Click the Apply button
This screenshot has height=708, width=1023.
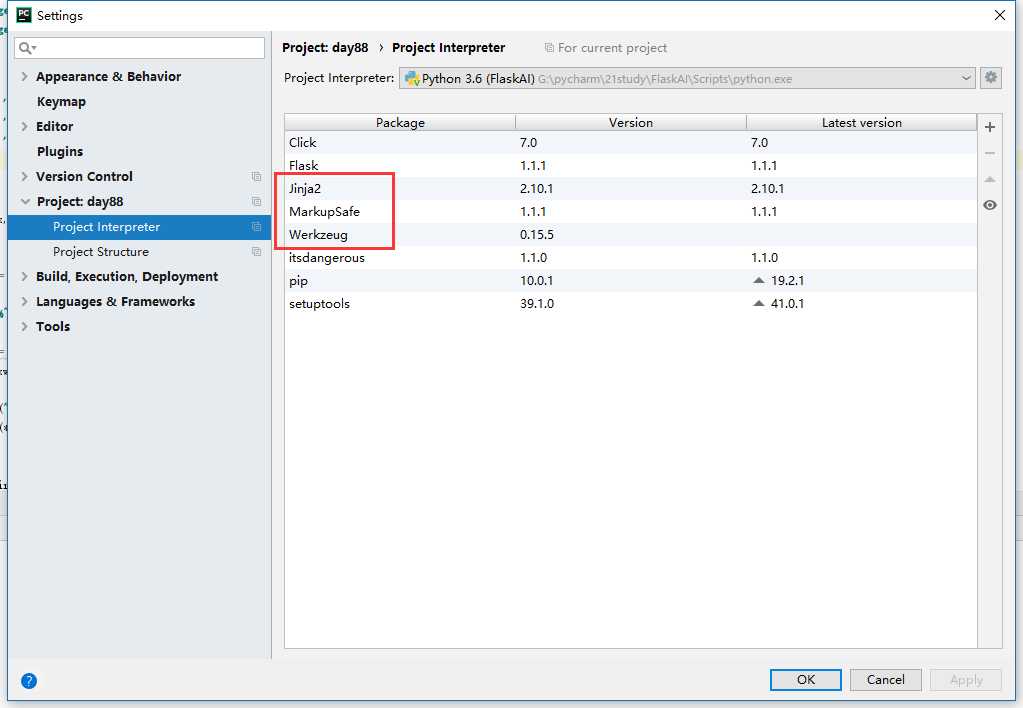pos(966,679)
